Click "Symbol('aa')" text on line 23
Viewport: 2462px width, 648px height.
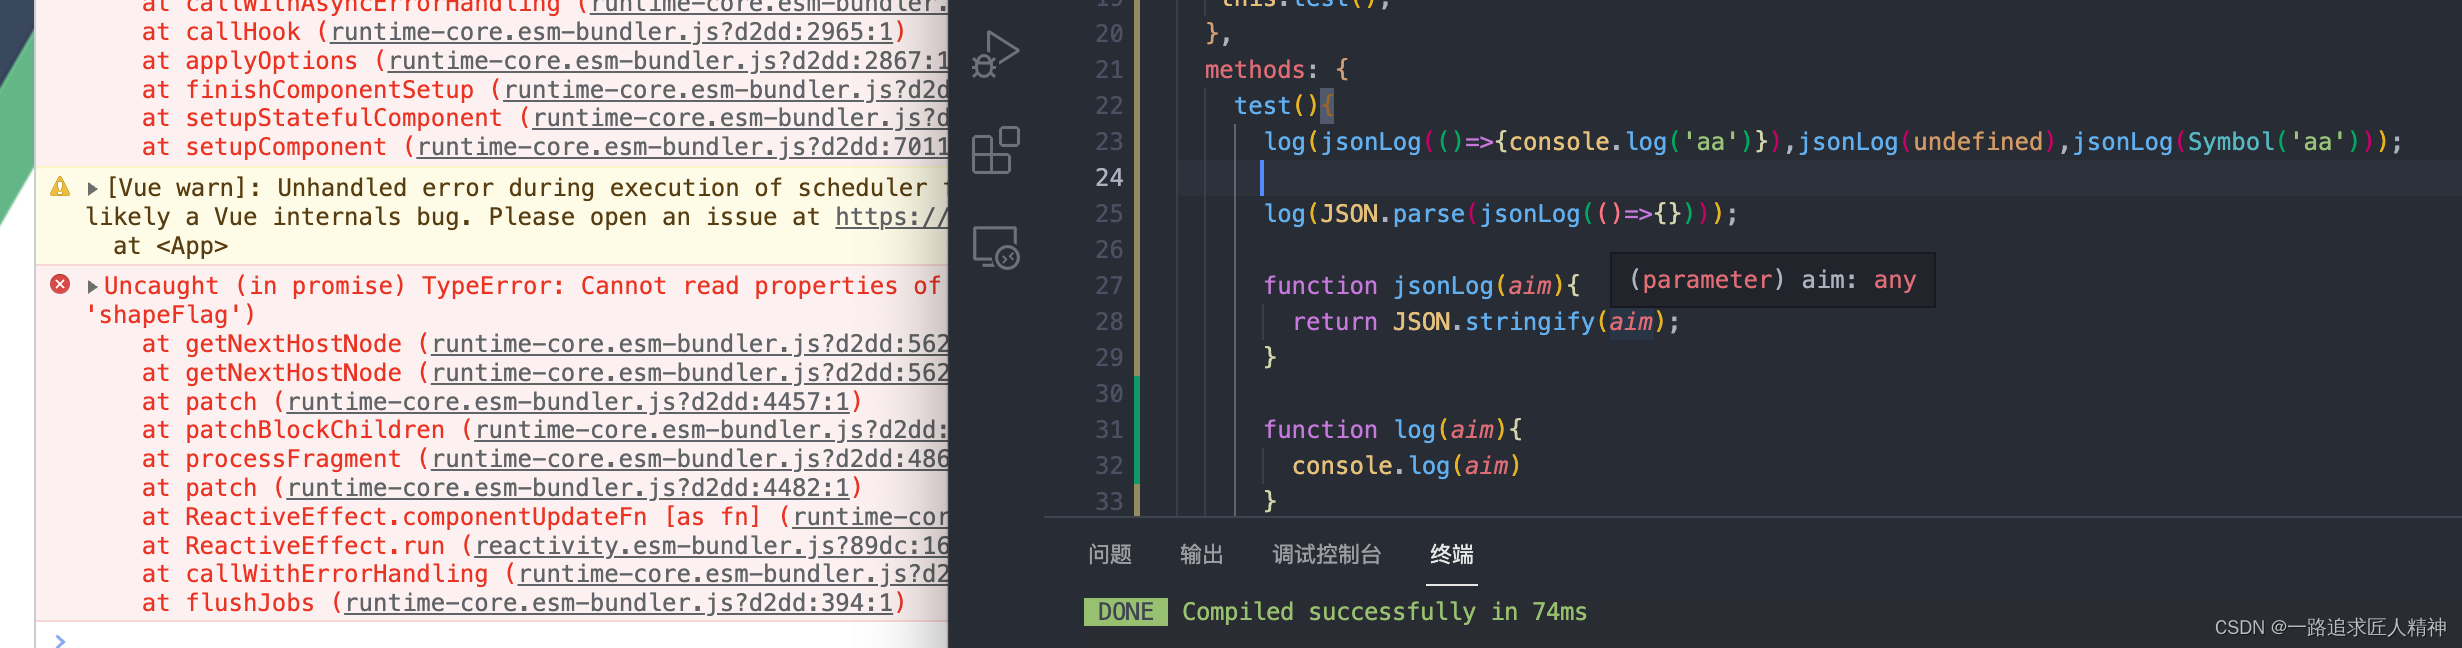[2268, 142]
